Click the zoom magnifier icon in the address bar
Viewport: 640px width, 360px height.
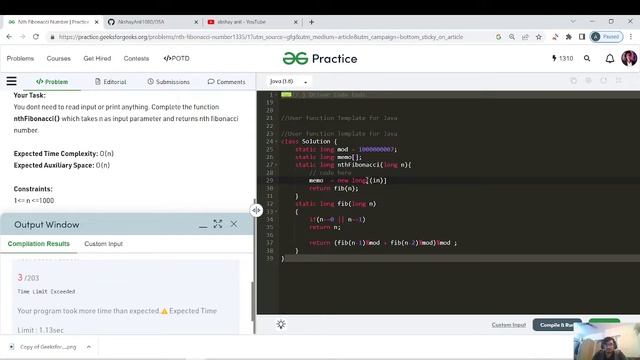(512, 37)
